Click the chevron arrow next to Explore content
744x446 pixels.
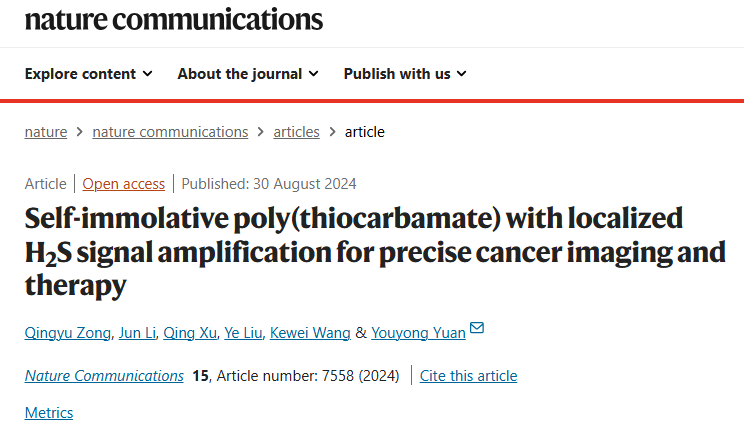[148, 74]
